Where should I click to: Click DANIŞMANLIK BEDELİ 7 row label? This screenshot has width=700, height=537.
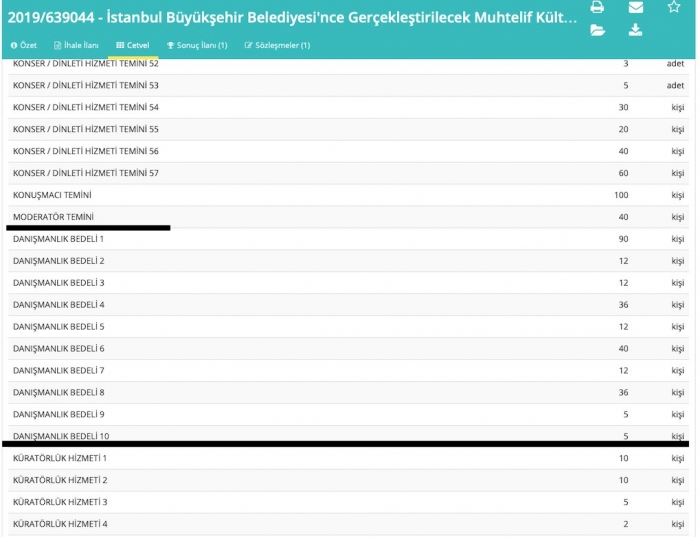[58, 370]
